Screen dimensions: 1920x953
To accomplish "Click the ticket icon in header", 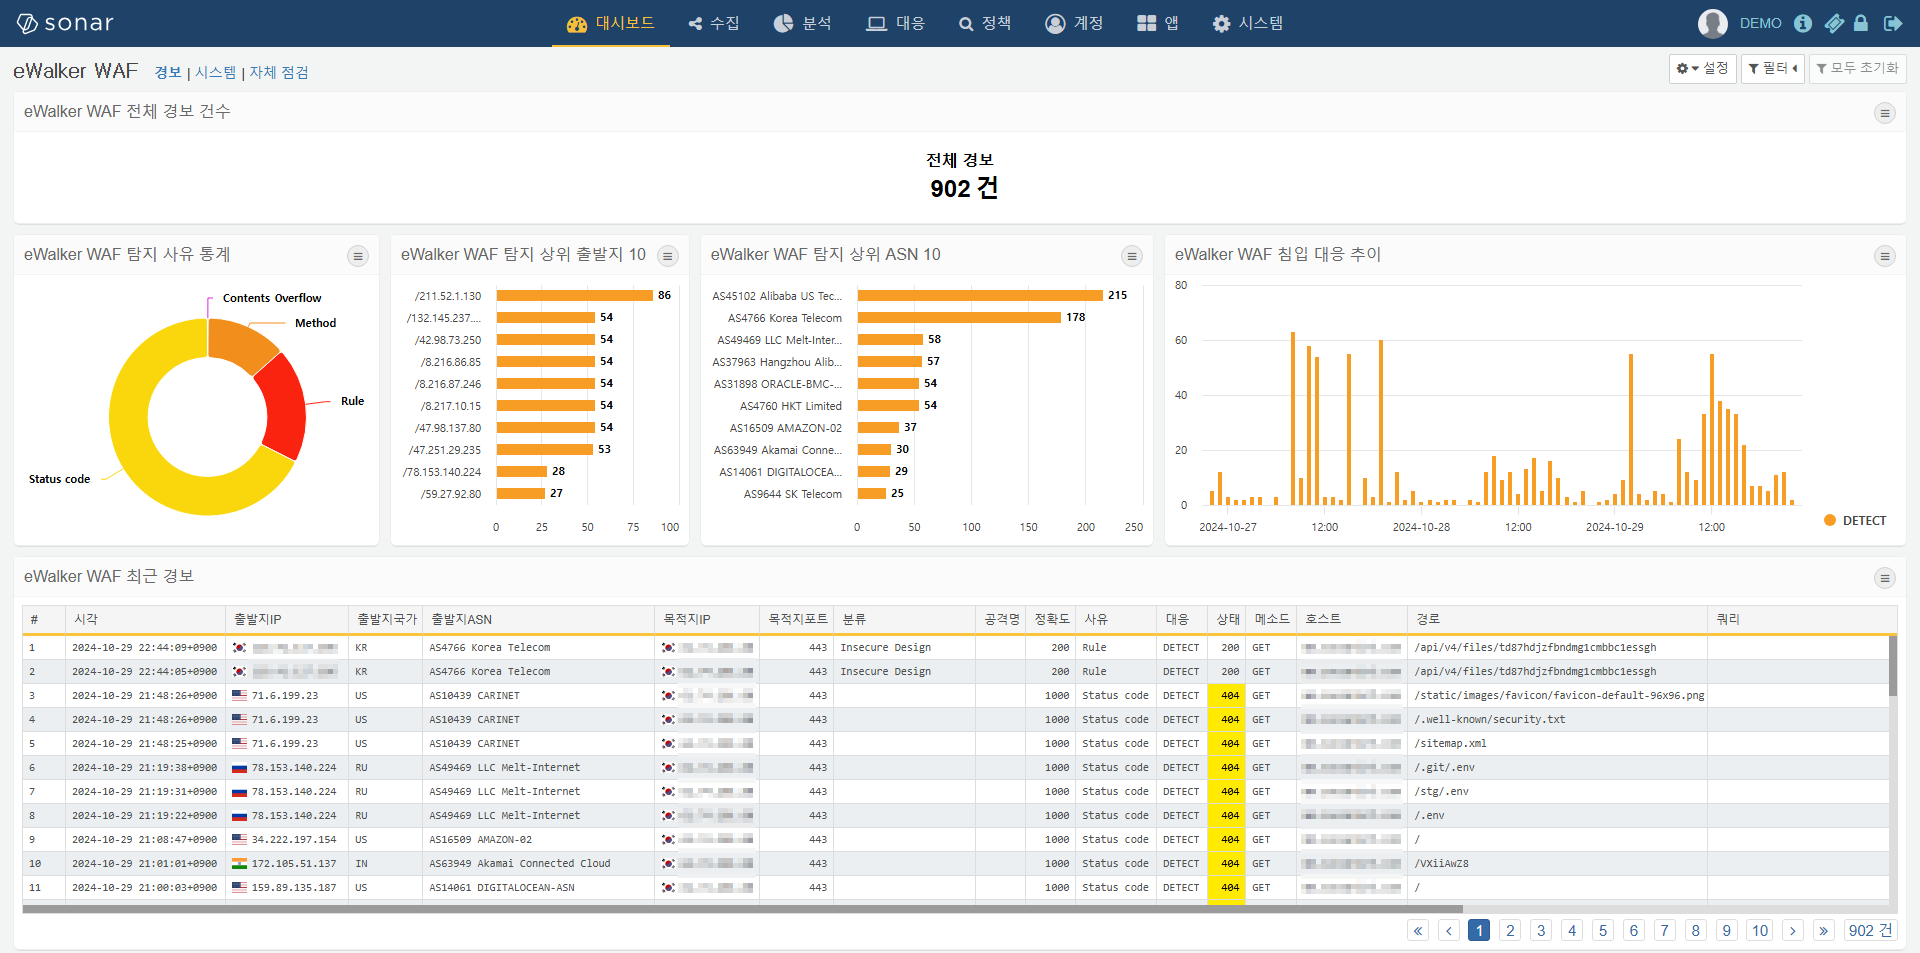I will coord(1834,23).
